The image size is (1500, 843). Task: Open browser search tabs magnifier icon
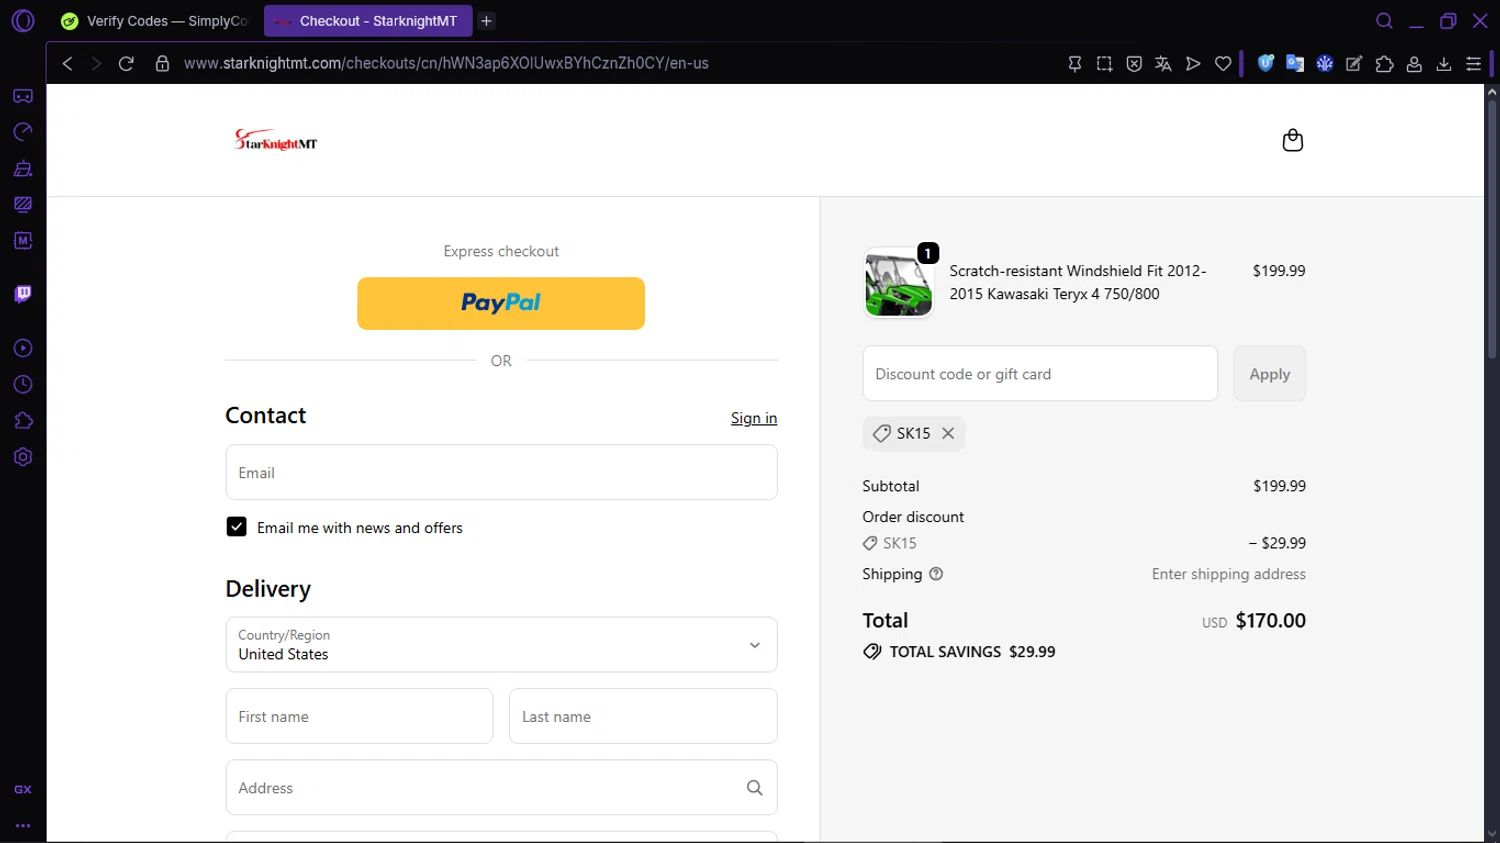(x=1384, y=21)
